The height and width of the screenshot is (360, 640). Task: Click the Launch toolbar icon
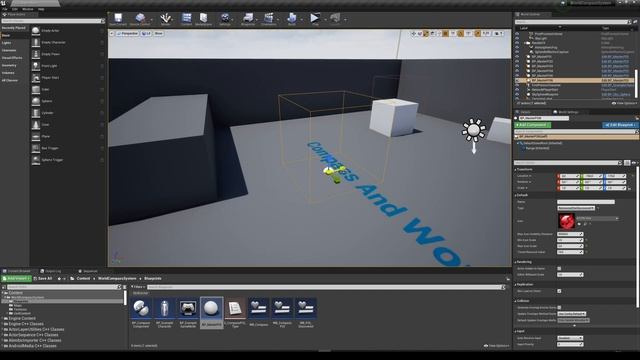pyautogui.click(x=335, y=19)
